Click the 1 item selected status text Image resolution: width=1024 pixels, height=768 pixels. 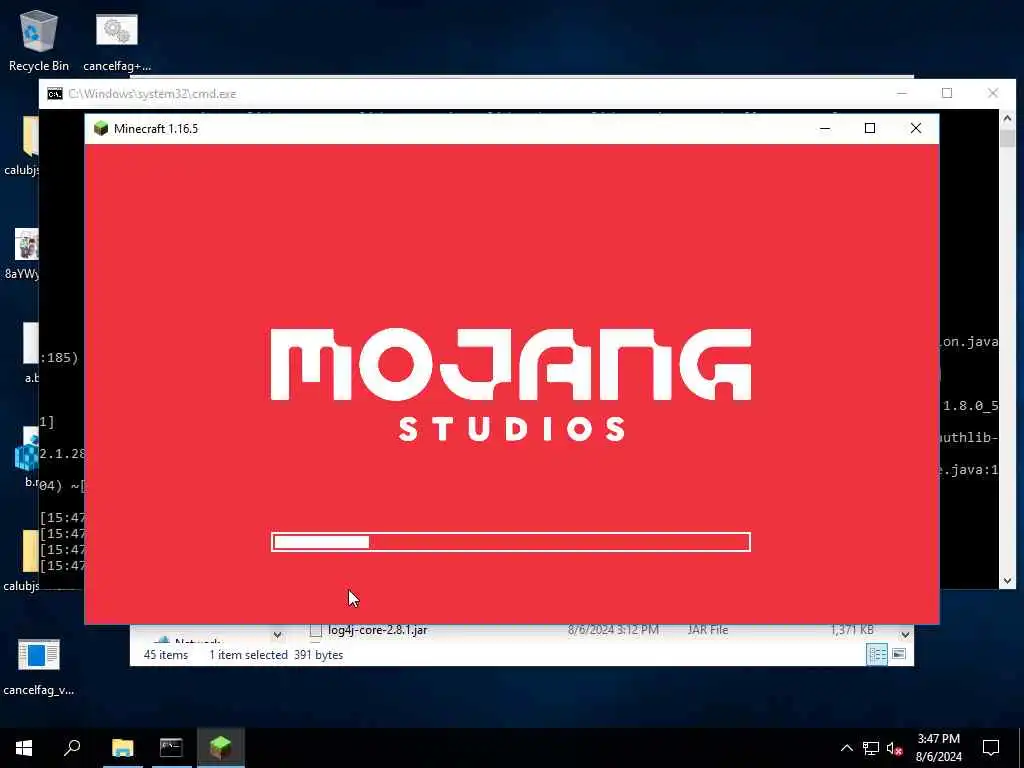point(248,655)
